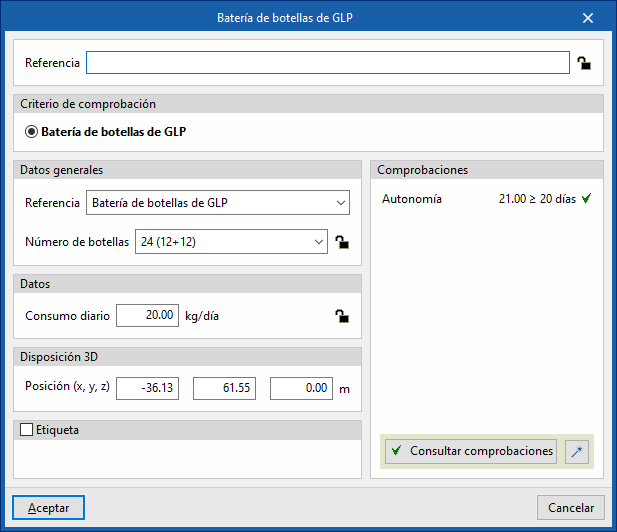Click the green check mark next to Autonomía

tap(587, 199)
